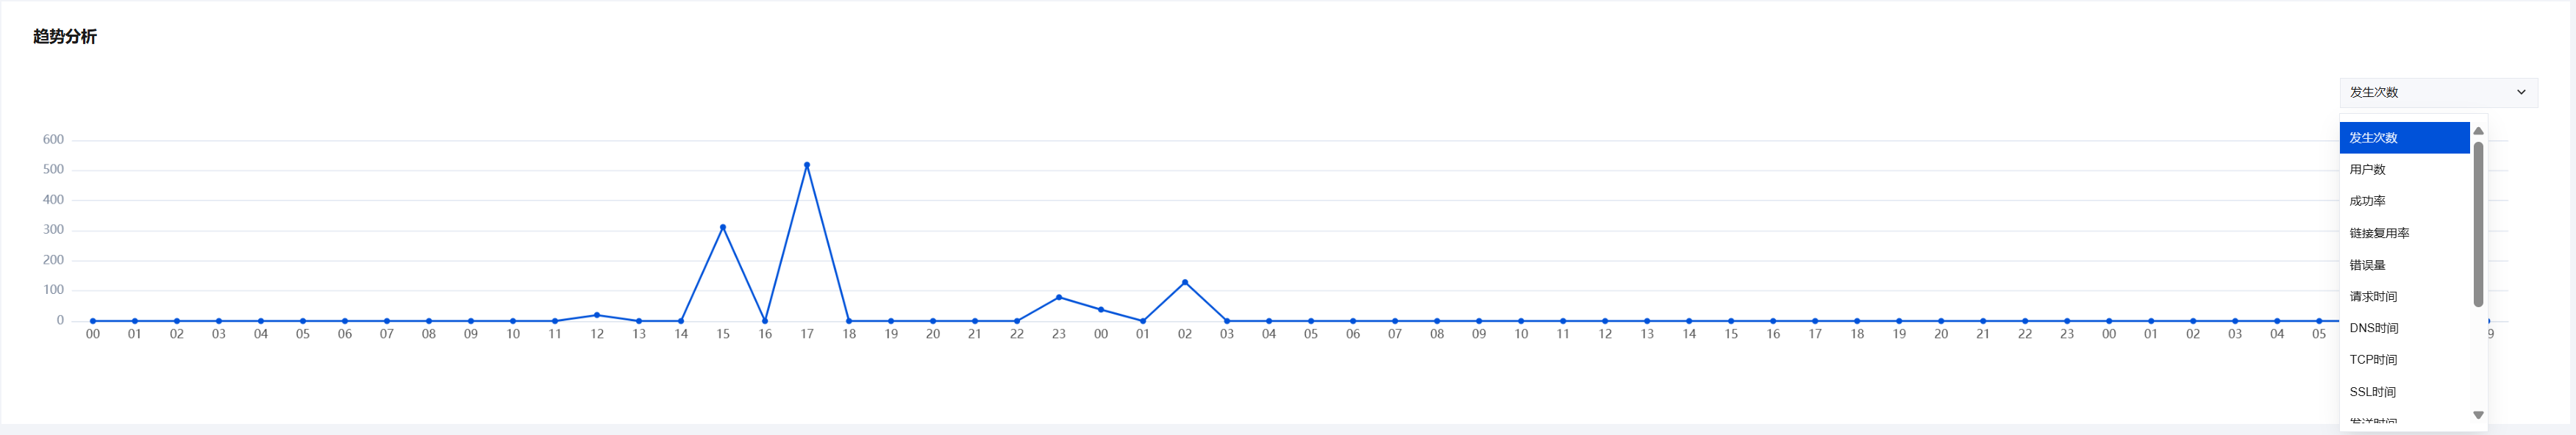Image resolution: width=2576 pixels, height=435 pixels.
Task: Click the scroll up arrow in dropdown
Action: point(2478,131)
